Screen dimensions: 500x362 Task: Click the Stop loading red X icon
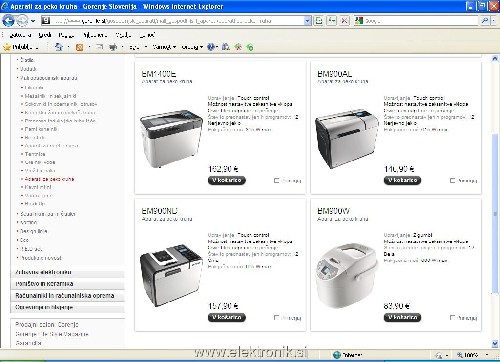click(x=344, y=21)
